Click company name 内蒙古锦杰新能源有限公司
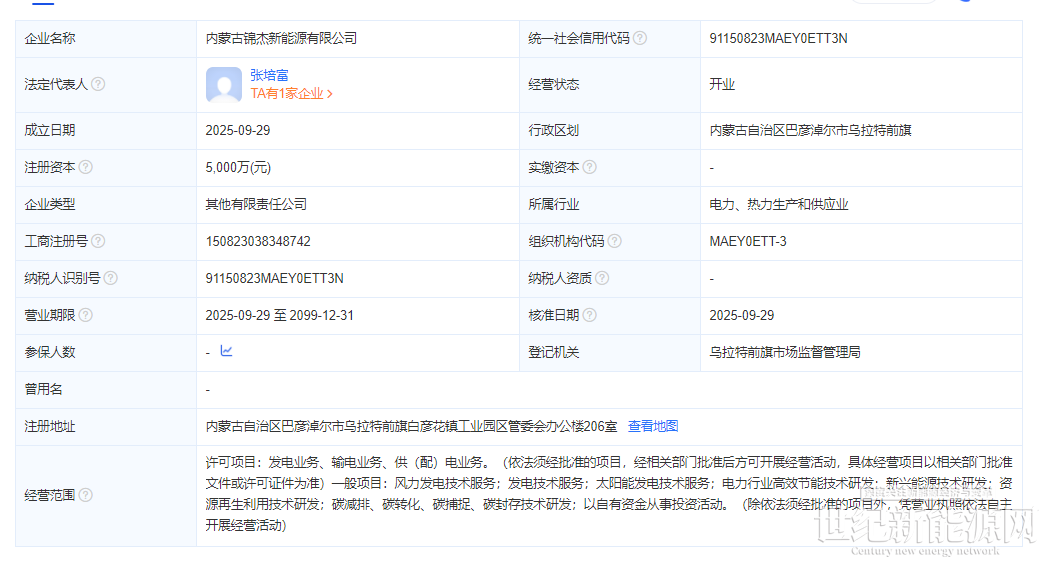This screenshot has width=1045, height=561. (281, 38)
